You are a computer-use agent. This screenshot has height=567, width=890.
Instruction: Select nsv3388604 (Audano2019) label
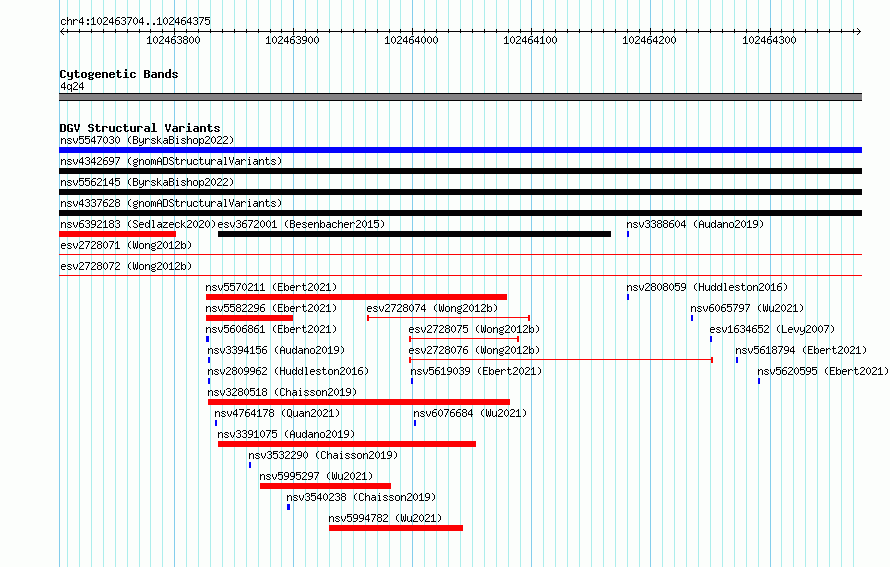click(695, 224)
